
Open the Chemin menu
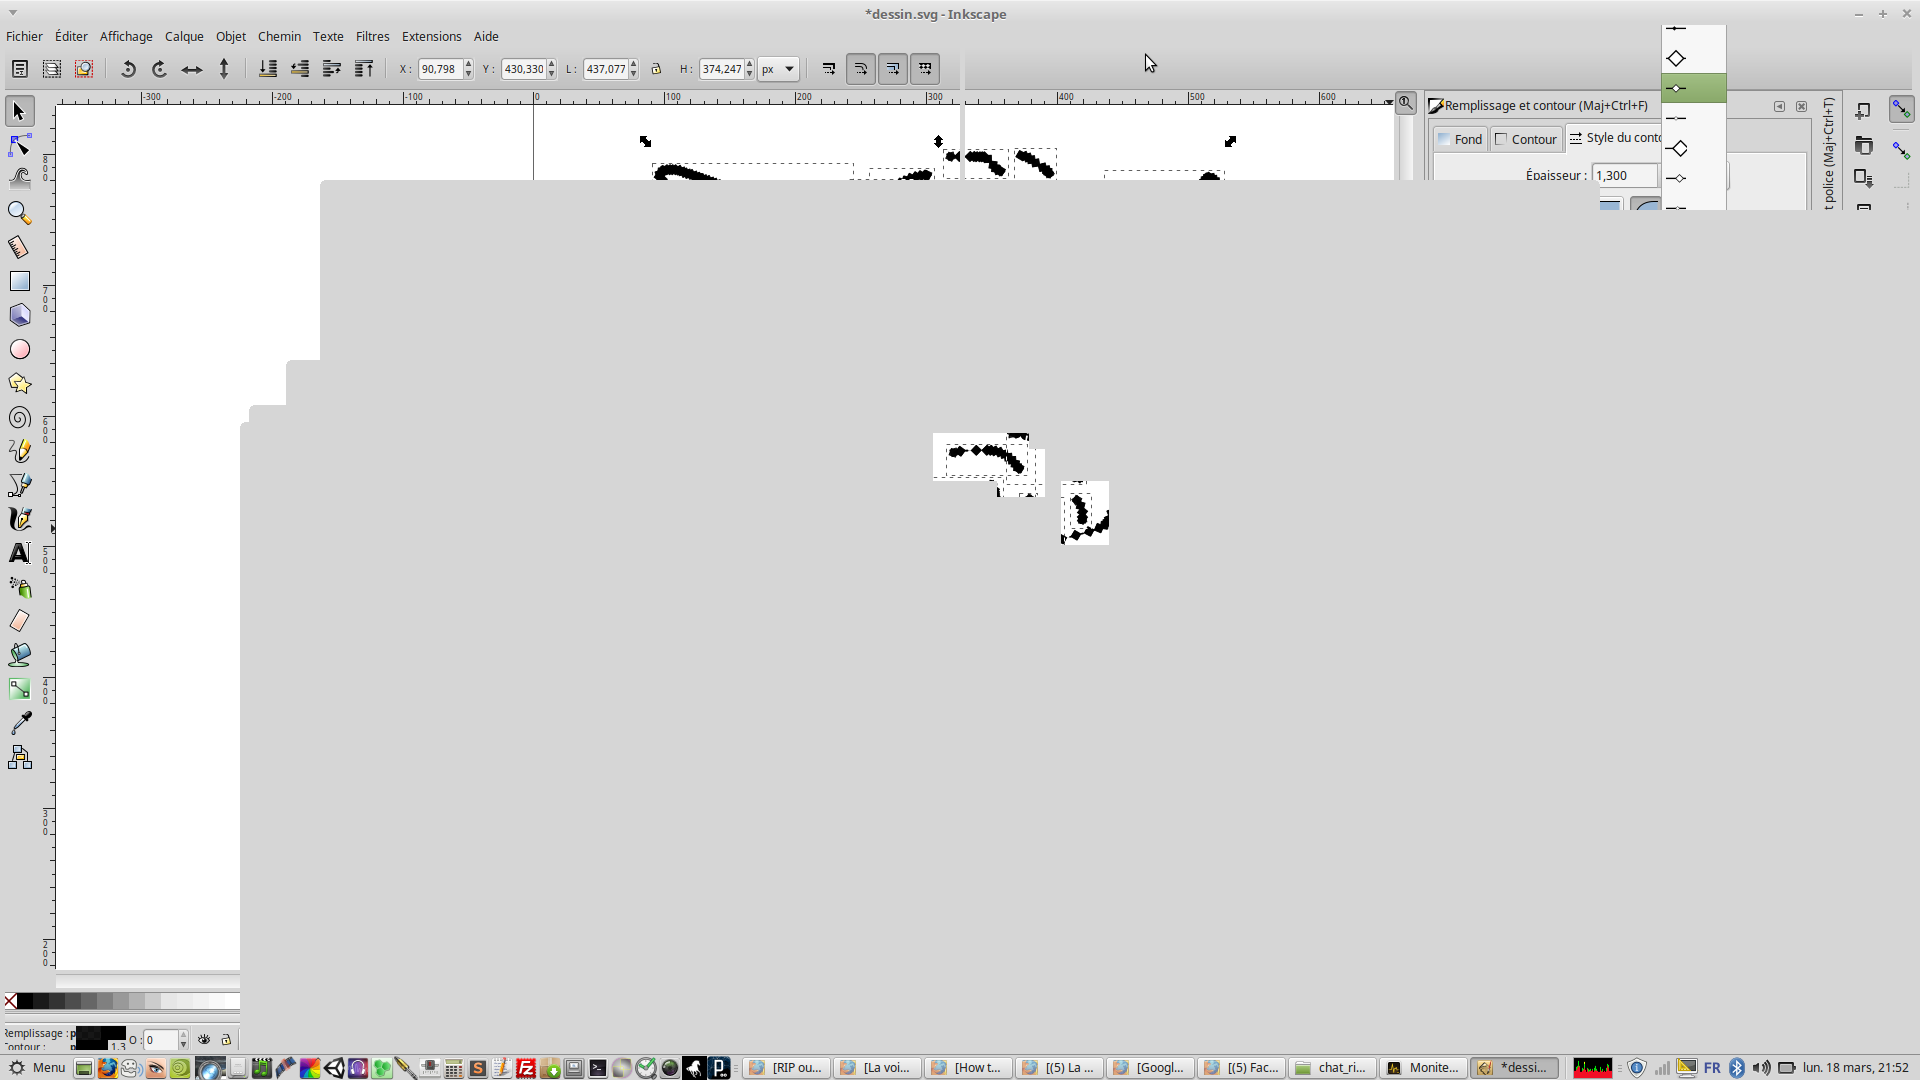[279, 36]
